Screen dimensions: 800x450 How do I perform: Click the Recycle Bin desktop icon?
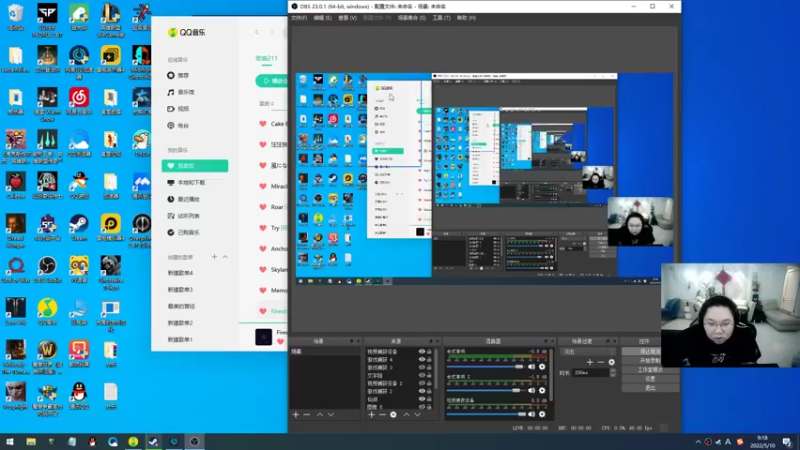15,17
